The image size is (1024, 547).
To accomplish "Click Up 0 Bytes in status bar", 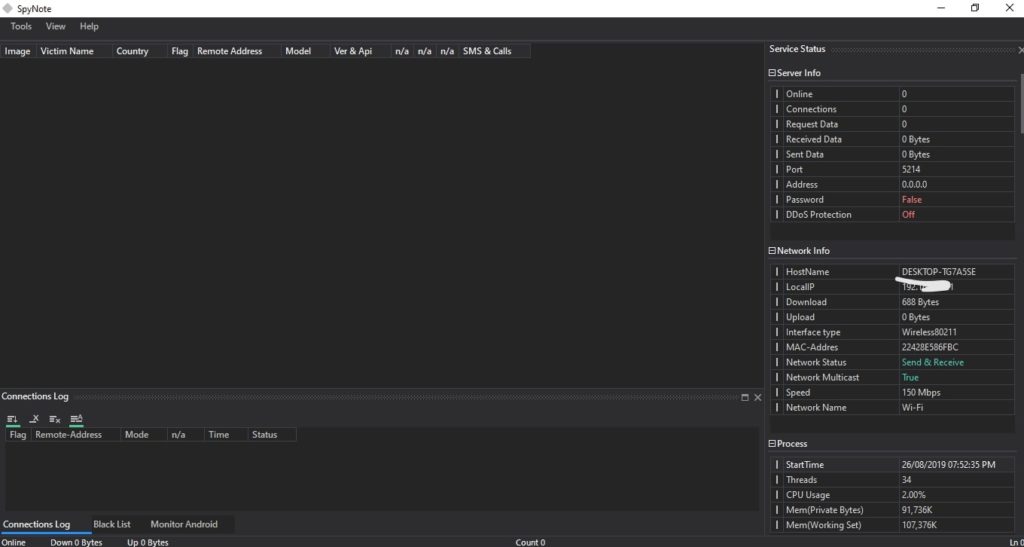I will tap(148, 542).
